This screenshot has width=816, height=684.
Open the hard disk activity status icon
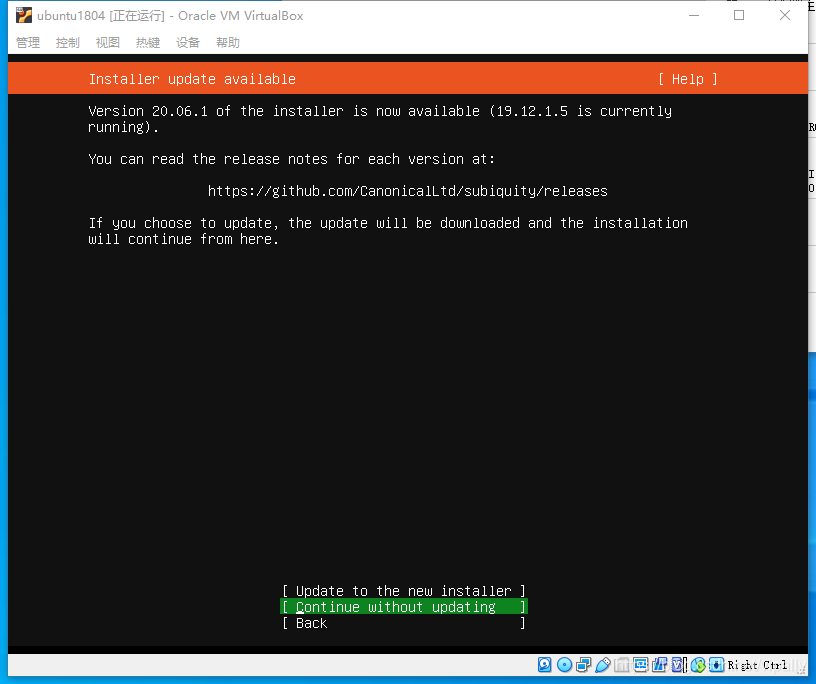pyautogui.click(x=544, y=665)
